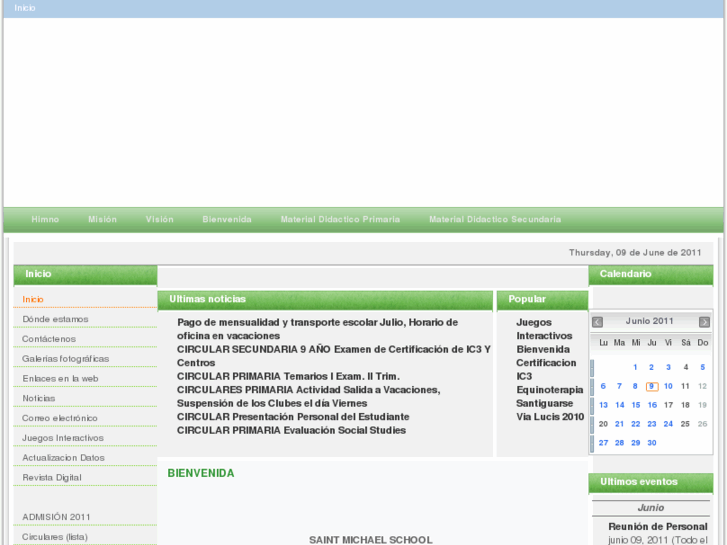This screenshot has width=727, height=545.
Task: Select June 6 in calendar
Action: pyautogui.click(x=603, y=386)
